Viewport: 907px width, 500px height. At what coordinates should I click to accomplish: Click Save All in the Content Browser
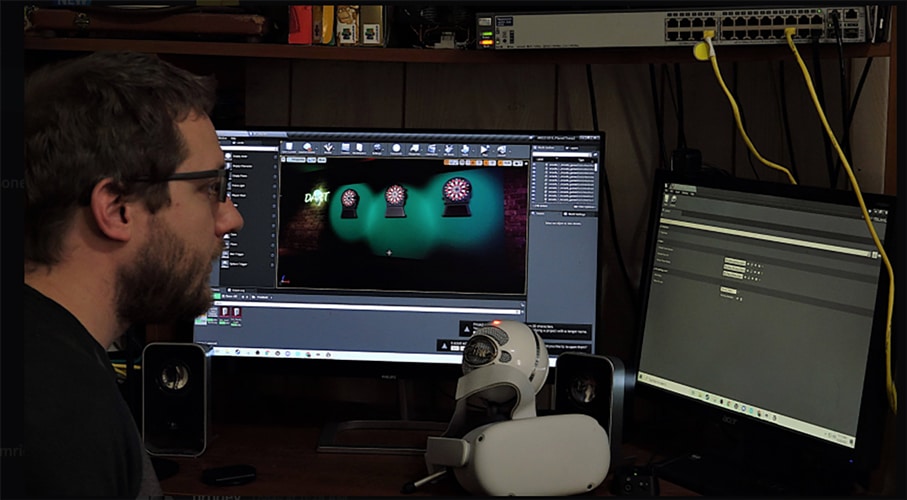[x=230, y=296]
